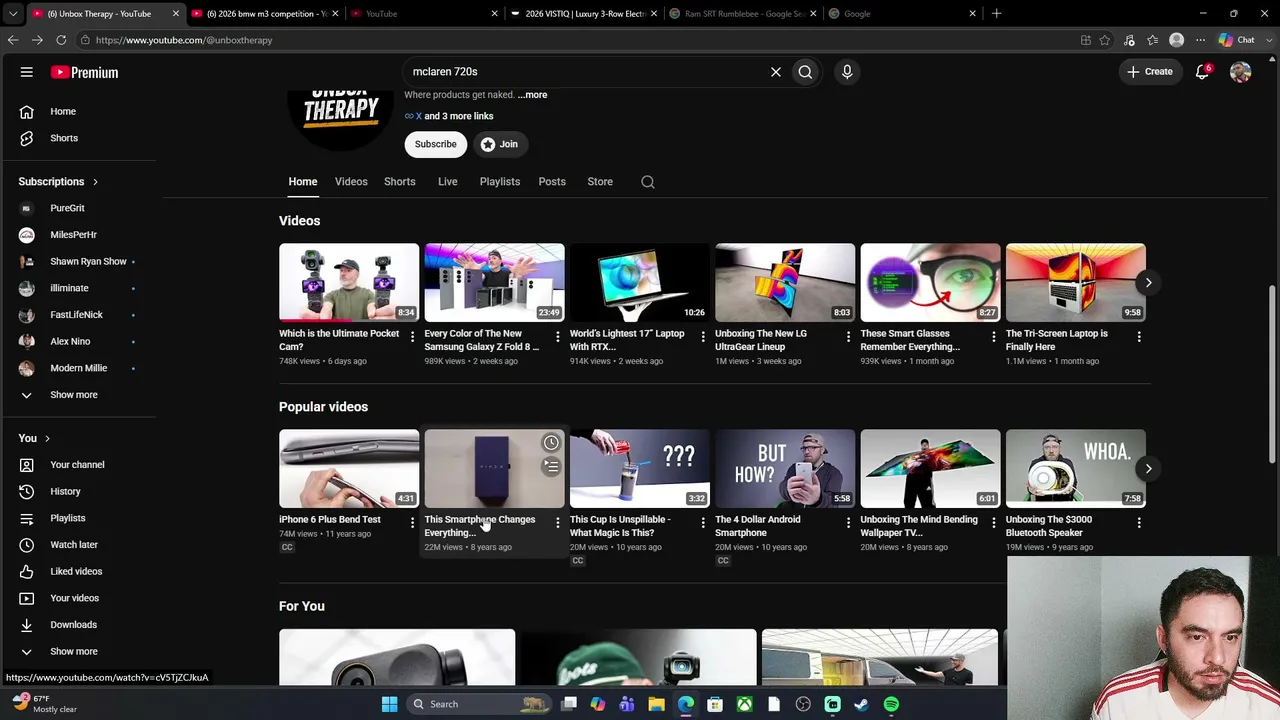The image size is (1280, 720).
Task: Open the Subscriptions section header
Action: [x=58, y=182]
